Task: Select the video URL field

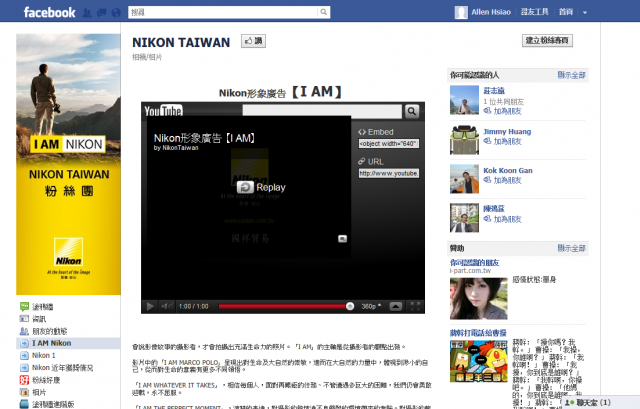Action: 389,173
